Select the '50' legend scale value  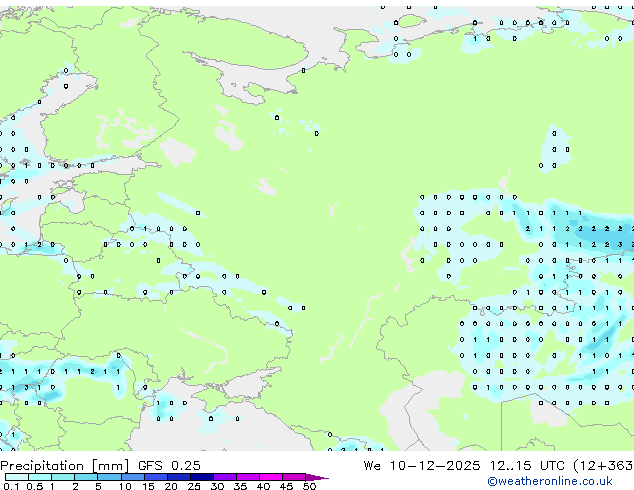(x=309, y=486)
